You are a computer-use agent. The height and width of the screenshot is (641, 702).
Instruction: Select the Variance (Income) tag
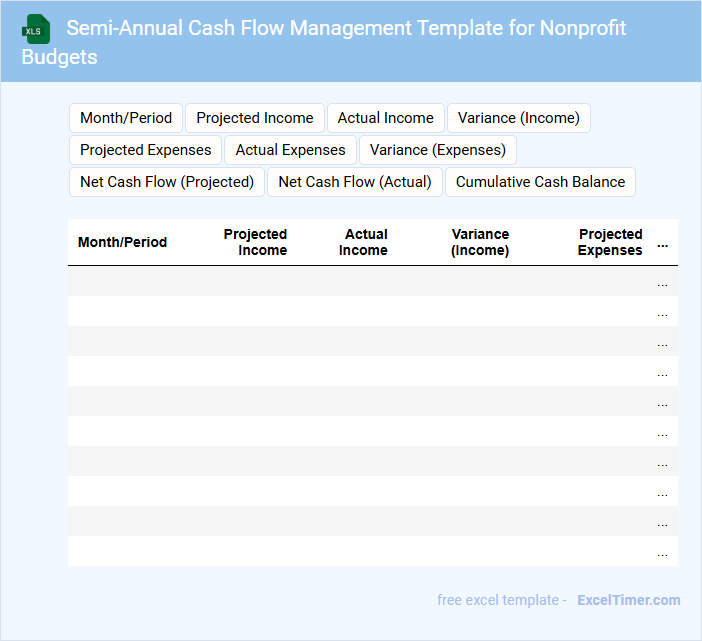(x=518, y=118)
